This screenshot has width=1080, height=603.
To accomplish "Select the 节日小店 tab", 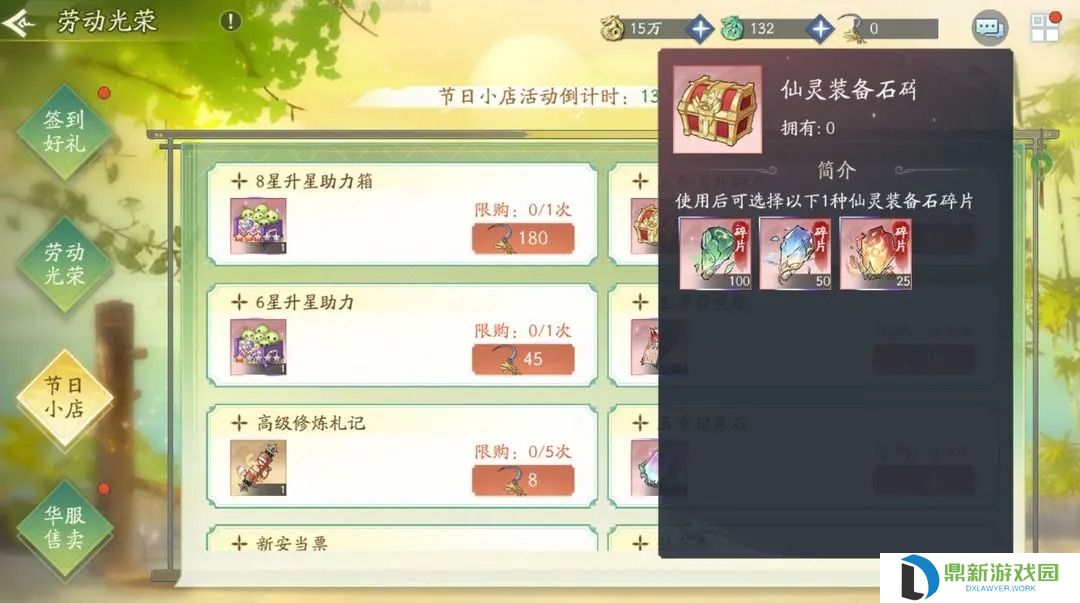I will pos(65,397).
